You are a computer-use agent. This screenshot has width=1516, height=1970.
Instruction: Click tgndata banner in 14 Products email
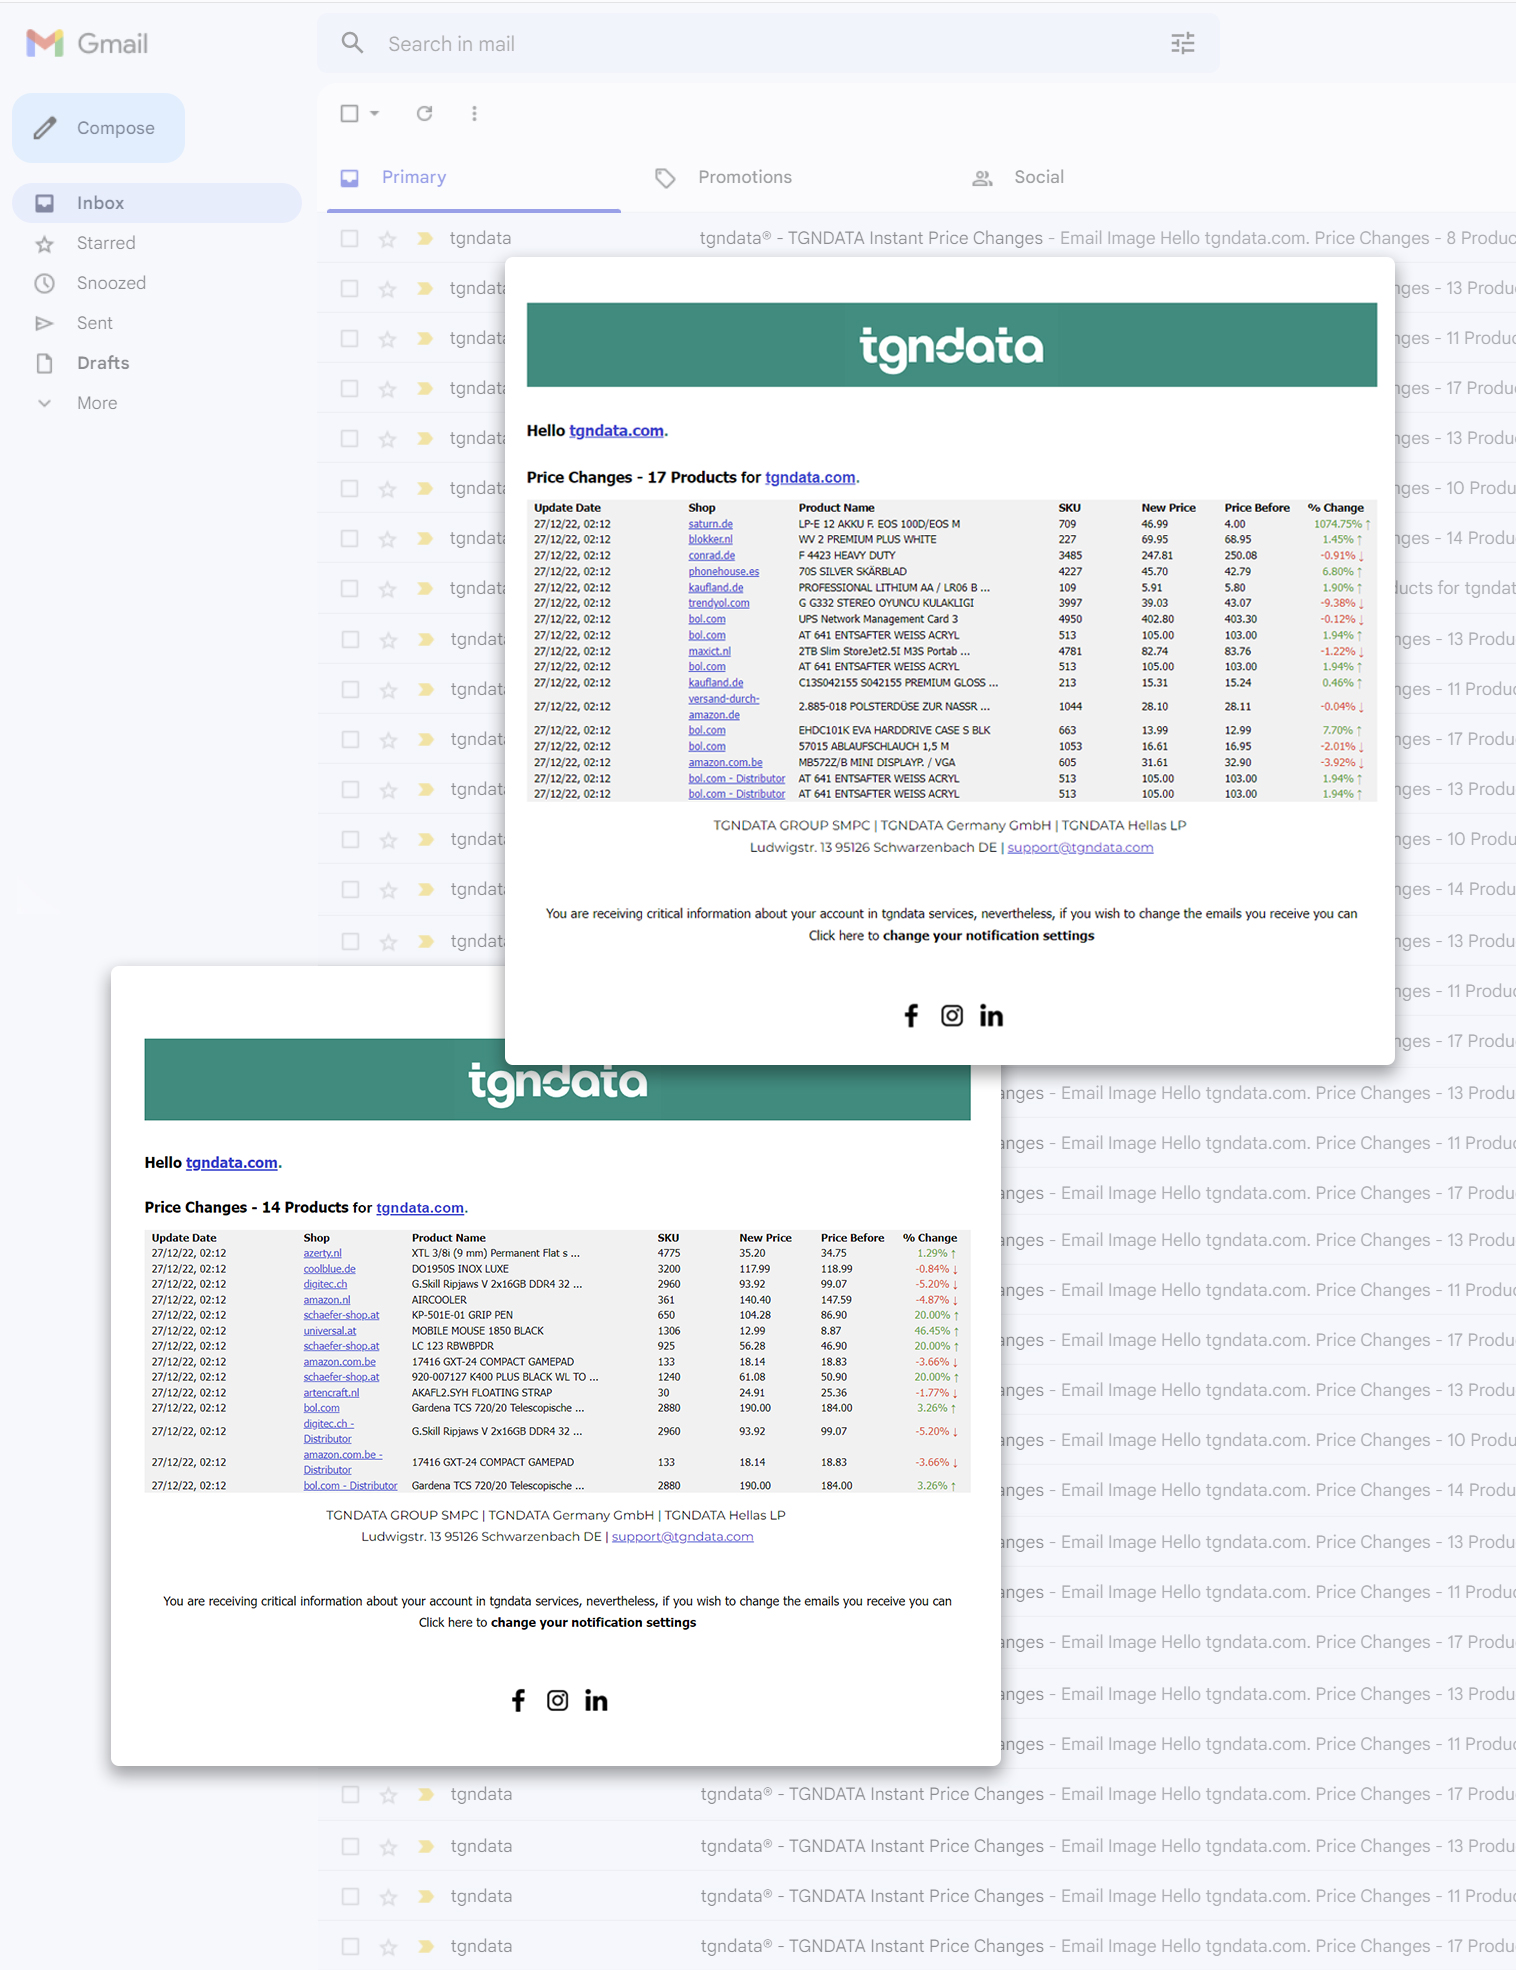[557, 1080]
